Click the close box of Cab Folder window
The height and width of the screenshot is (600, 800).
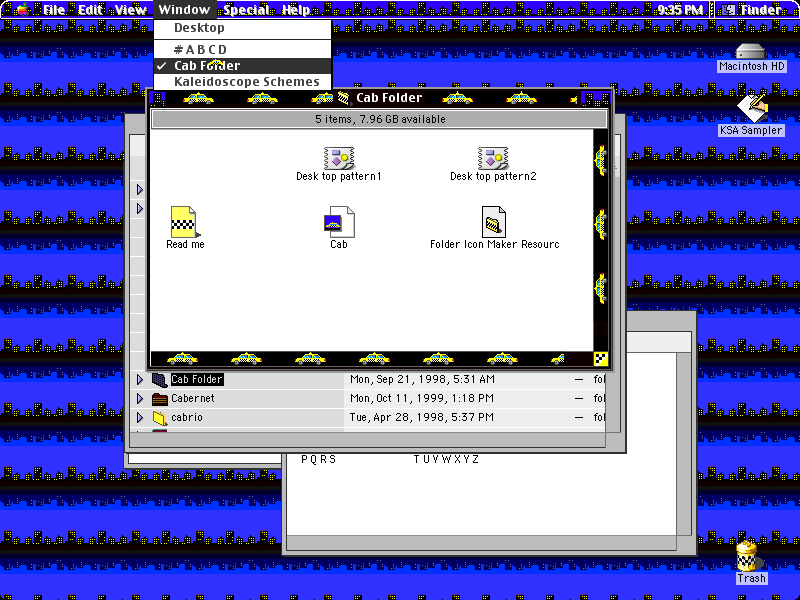pos(158,98)
